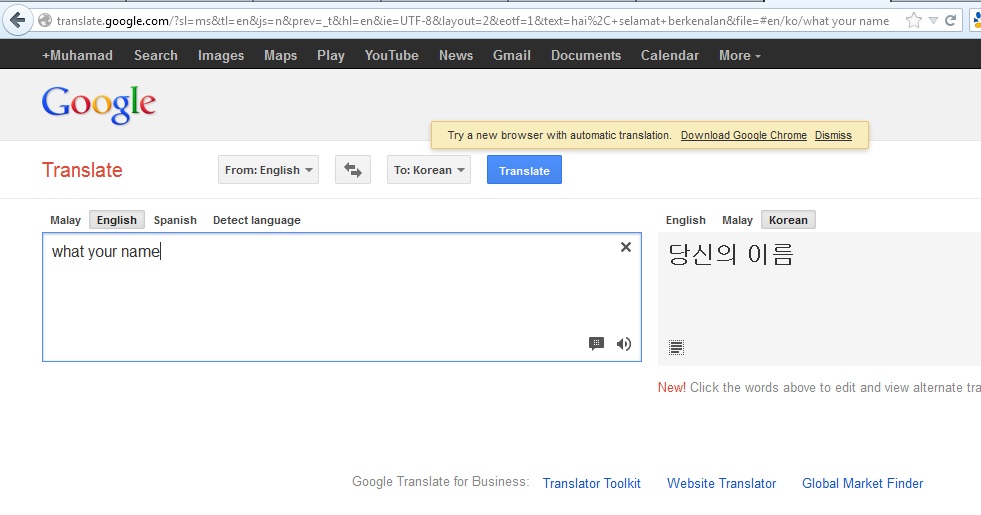
Task: Click the blue Translate button
Action: pyautogui.click(x=524, y=170)
